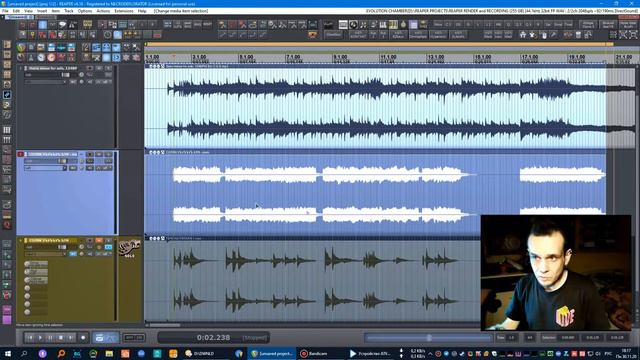Click the playrate slider in transport

coord(429,338)
